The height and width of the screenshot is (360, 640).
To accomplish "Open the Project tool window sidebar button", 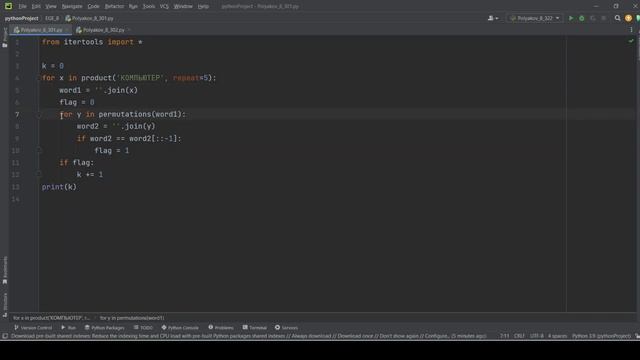I will 4,37.
